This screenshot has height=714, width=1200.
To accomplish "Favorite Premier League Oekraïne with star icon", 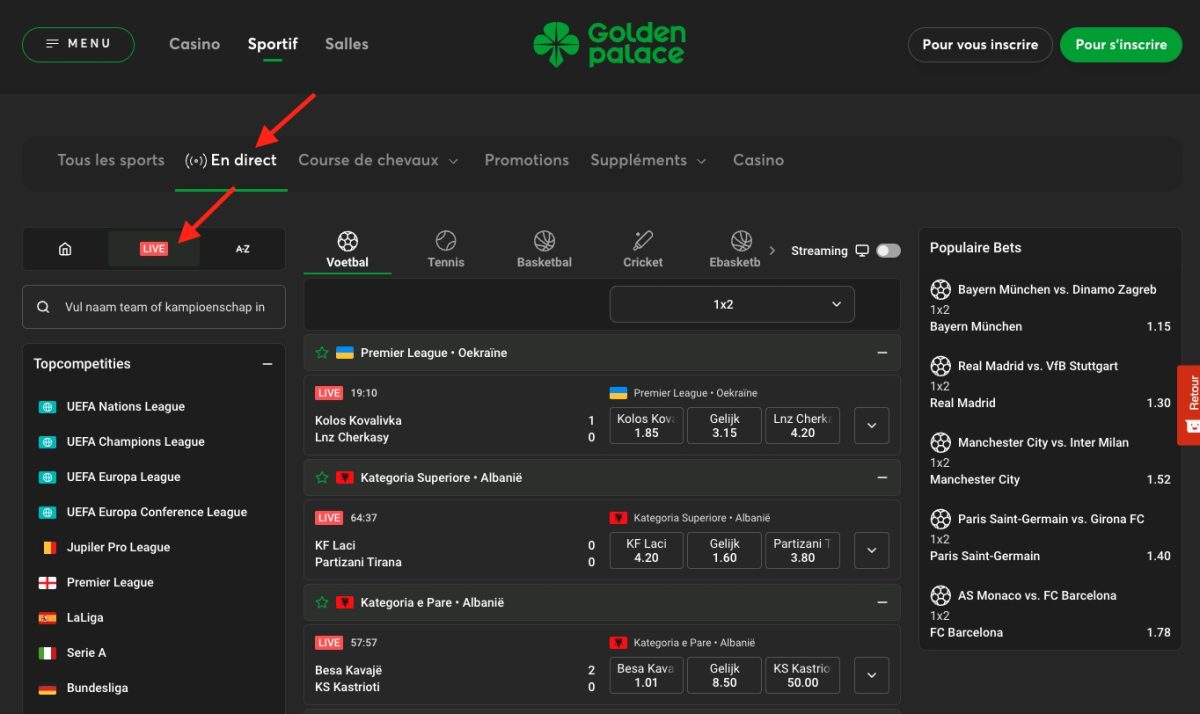I will [322, 353].
